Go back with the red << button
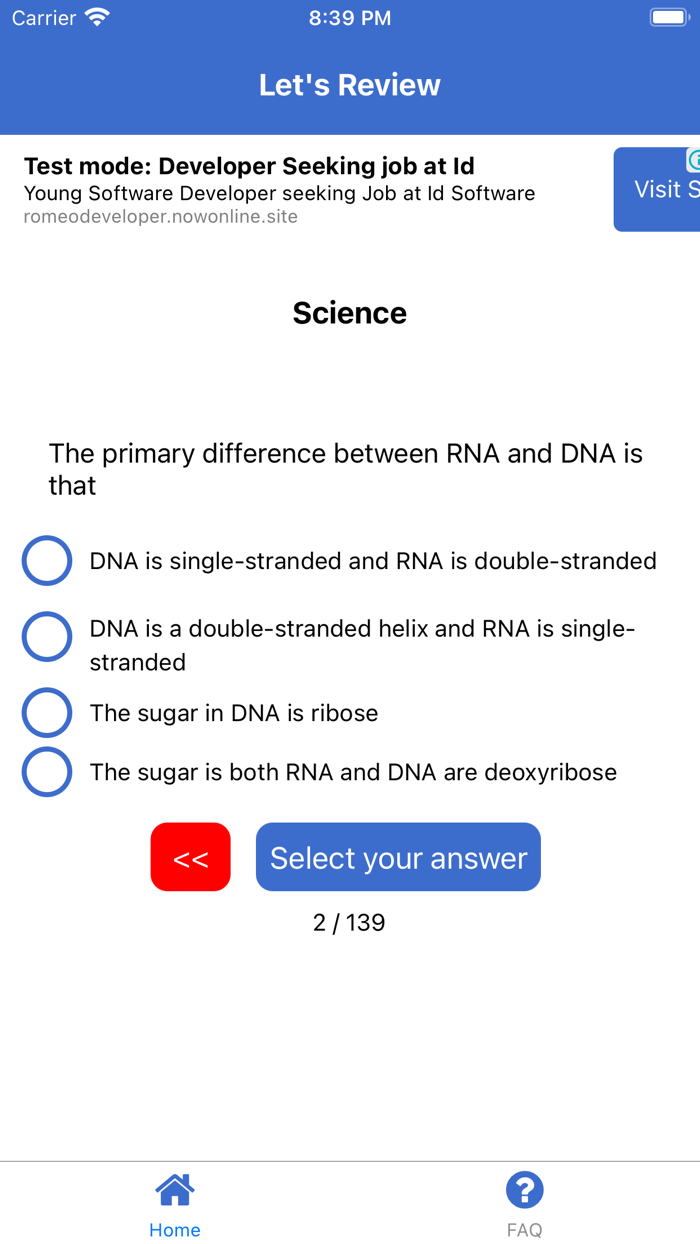 click(x=190, y=857)
